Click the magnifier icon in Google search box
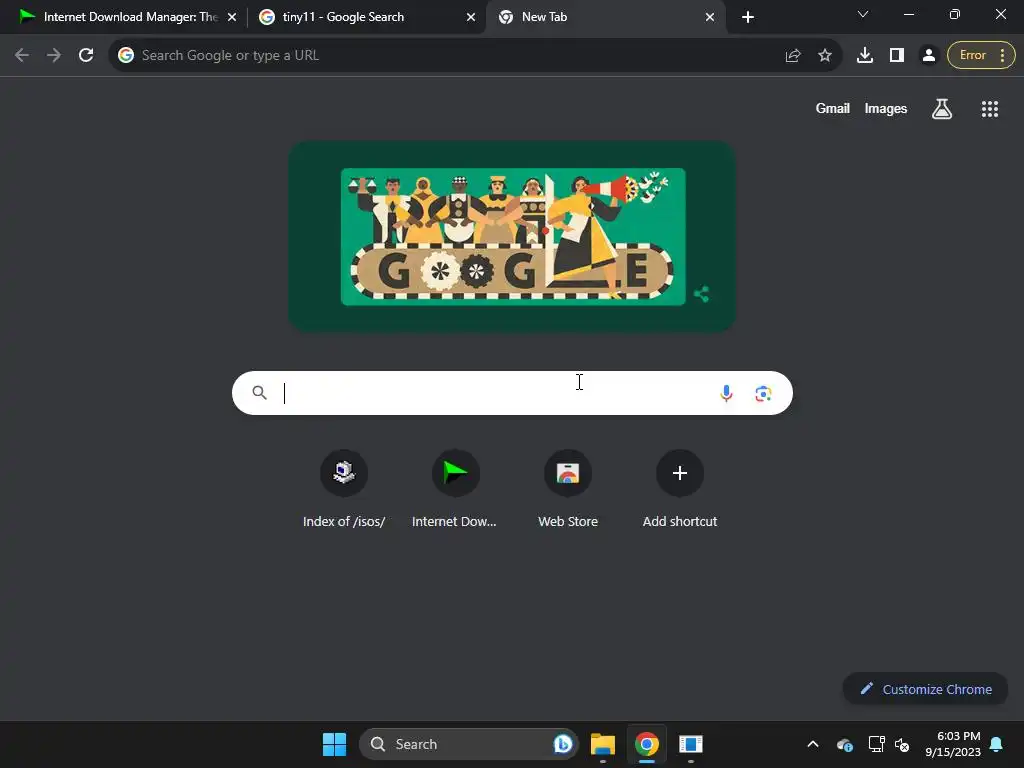 point(259,392)
